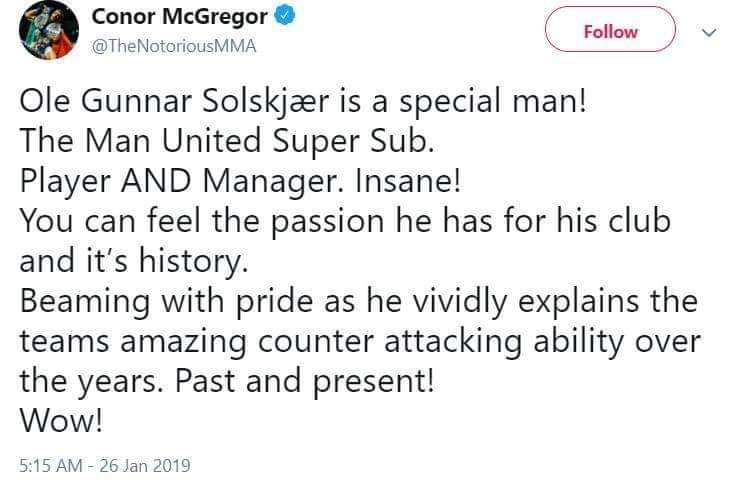Select the 'The Man United Super Sub.' line
This screenshot has height=486, width=737.
coord(228,141)
